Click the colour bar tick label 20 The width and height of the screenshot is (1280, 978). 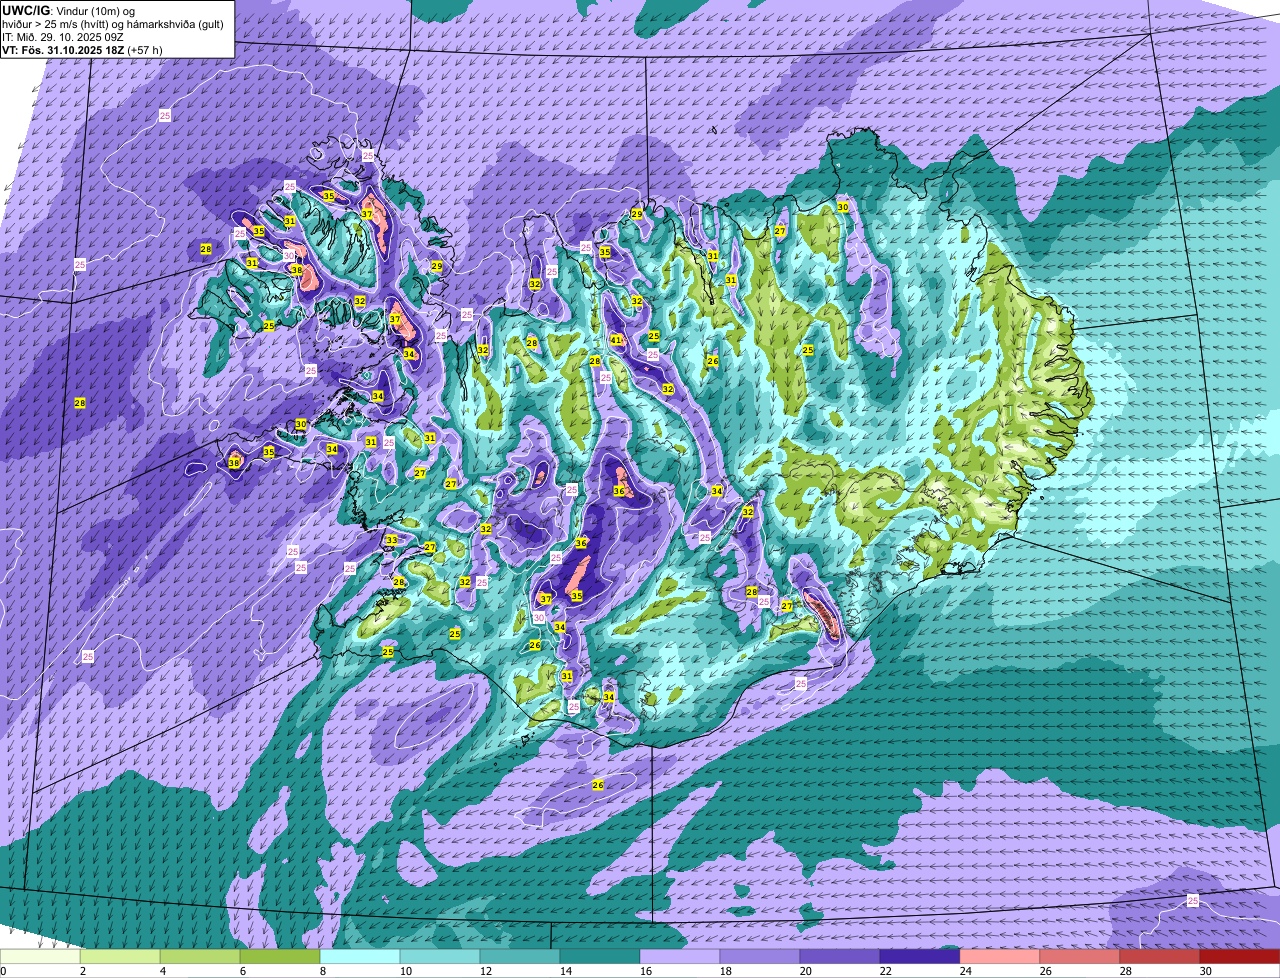(806, 971)
